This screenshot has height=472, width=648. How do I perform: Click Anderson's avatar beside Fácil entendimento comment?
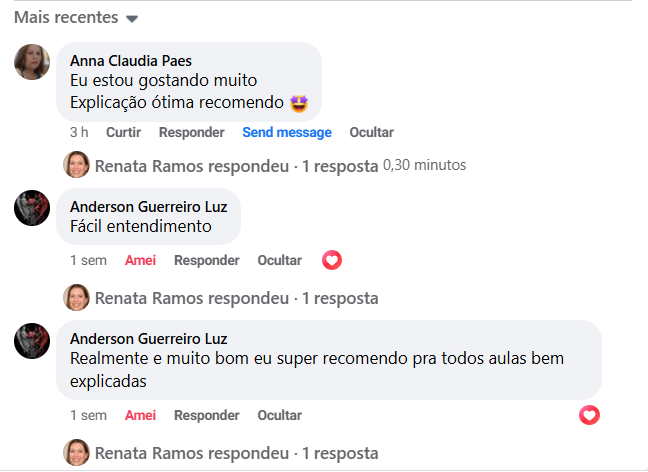point(32,207)
